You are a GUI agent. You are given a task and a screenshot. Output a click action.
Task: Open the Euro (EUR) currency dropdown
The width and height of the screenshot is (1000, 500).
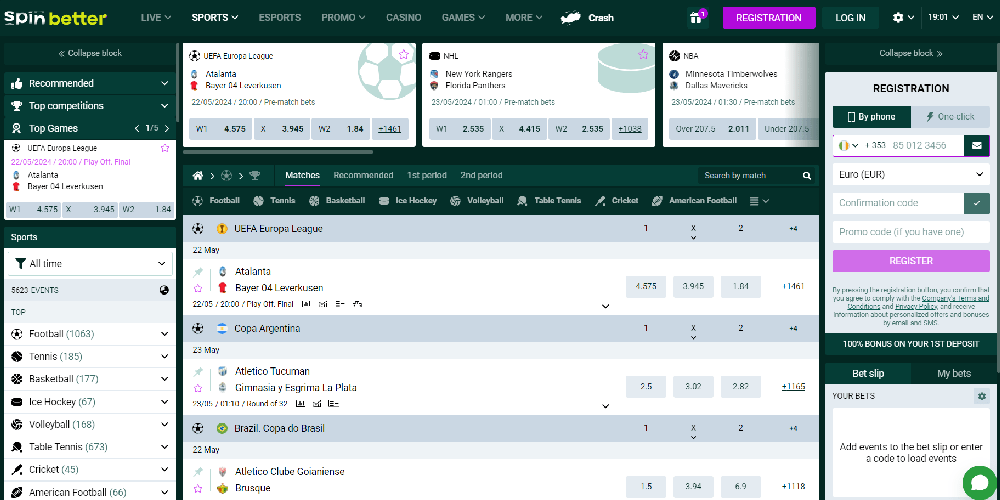click(x=911, y=175)
